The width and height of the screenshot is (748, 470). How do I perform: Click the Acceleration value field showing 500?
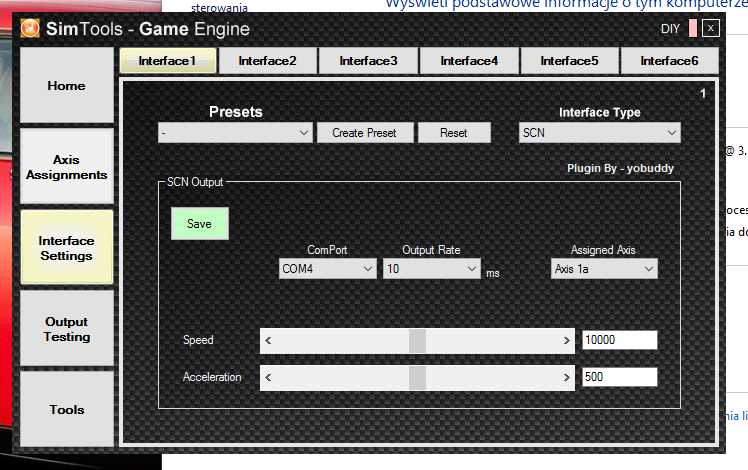[x=620, y=377]
